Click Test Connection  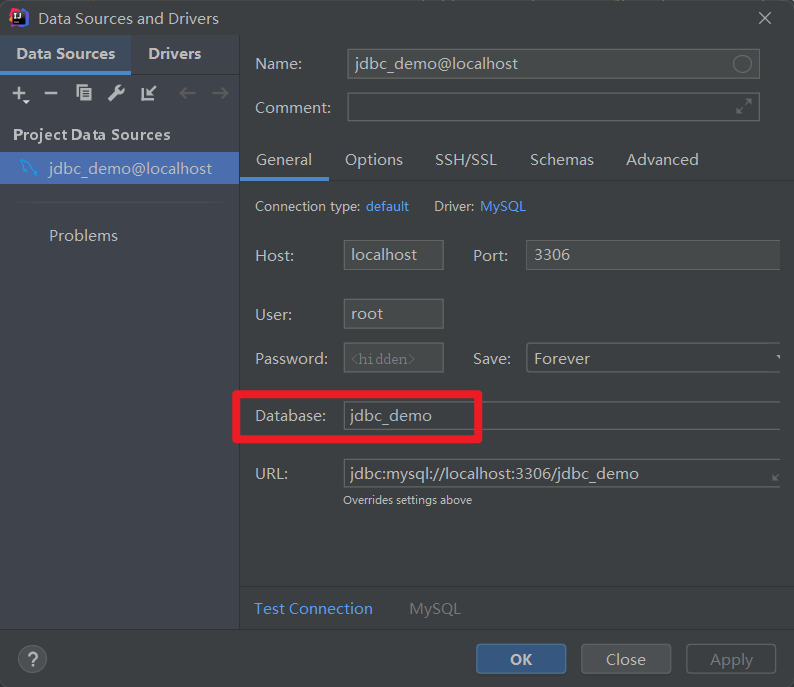click(x=313, y=609)
